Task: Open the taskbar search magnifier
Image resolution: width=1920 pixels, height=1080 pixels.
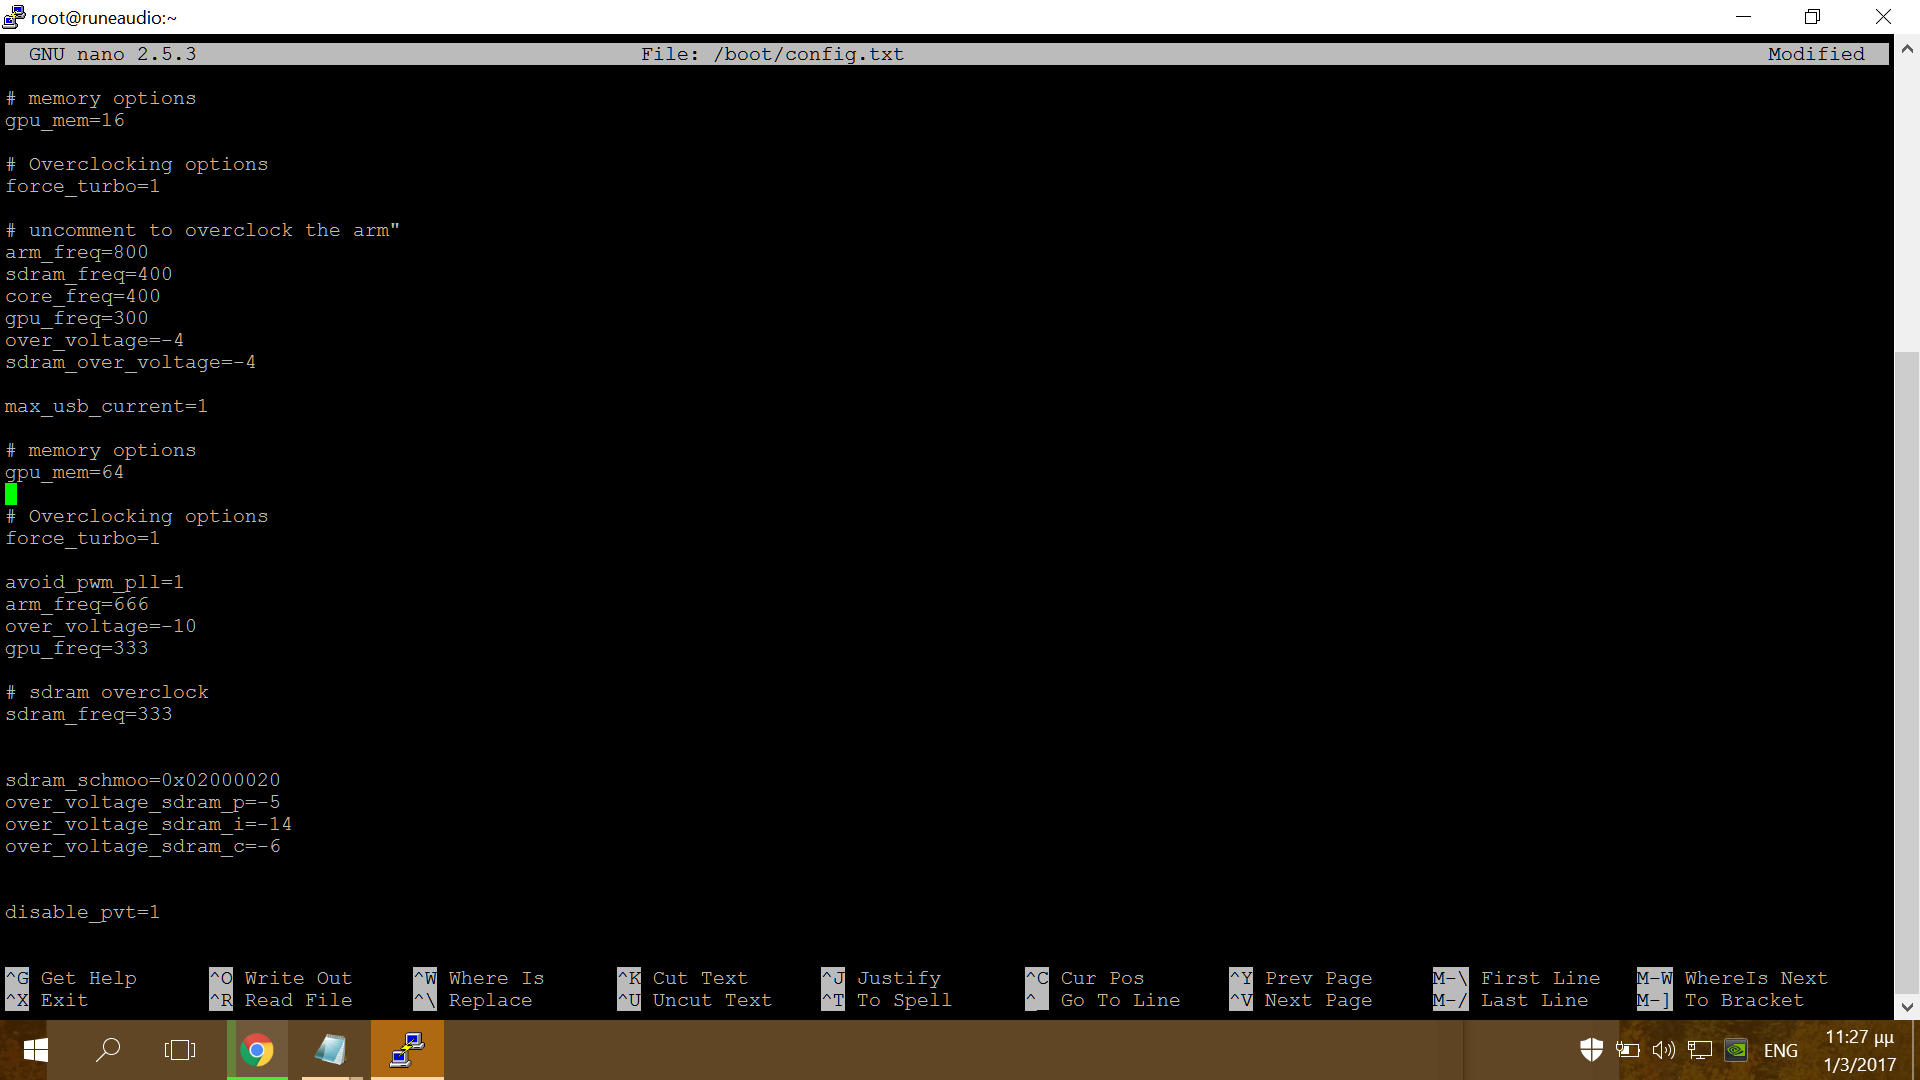Action: pyautogui.click(x=107, y=1050)
